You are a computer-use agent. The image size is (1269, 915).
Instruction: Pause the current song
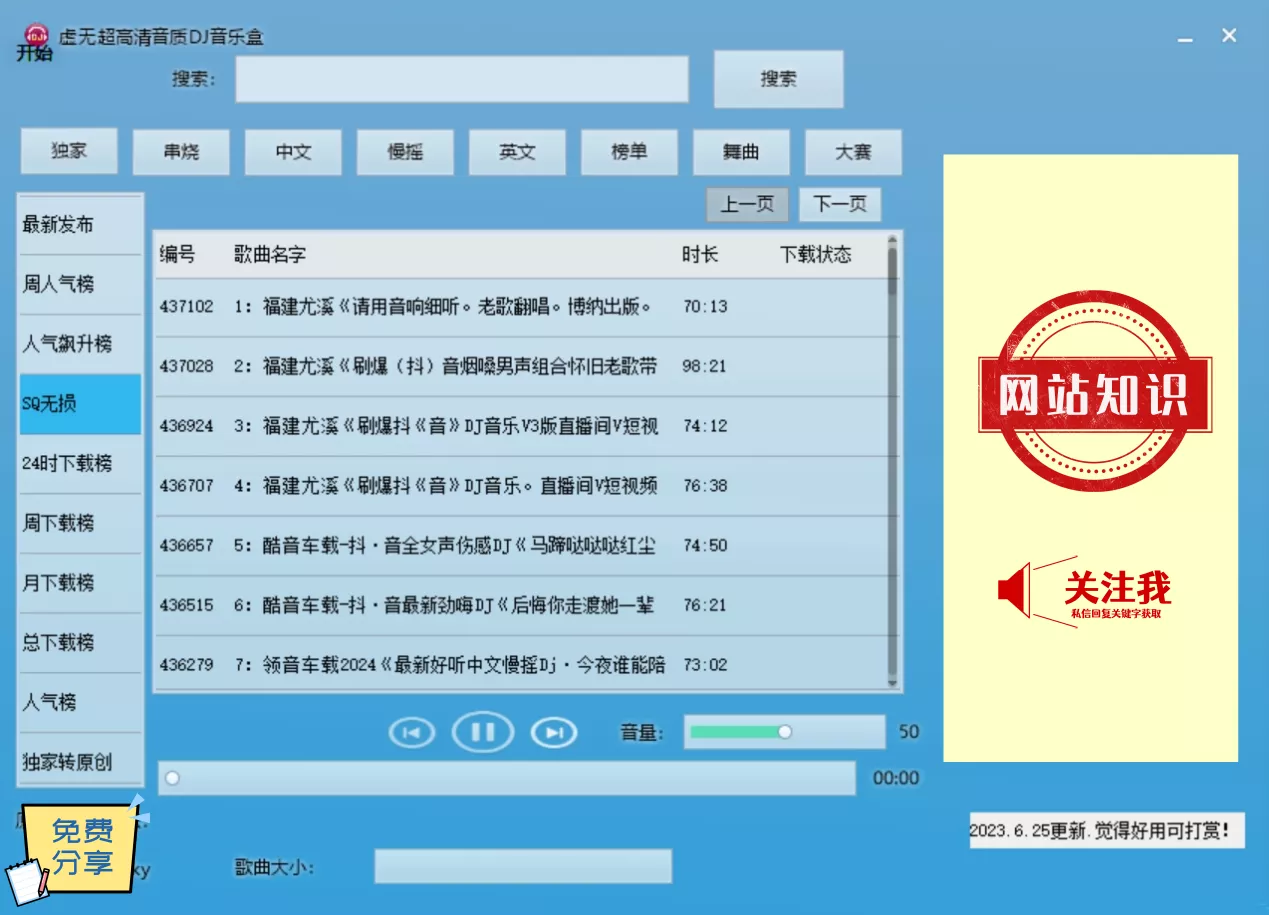click(x=482, y=733)
